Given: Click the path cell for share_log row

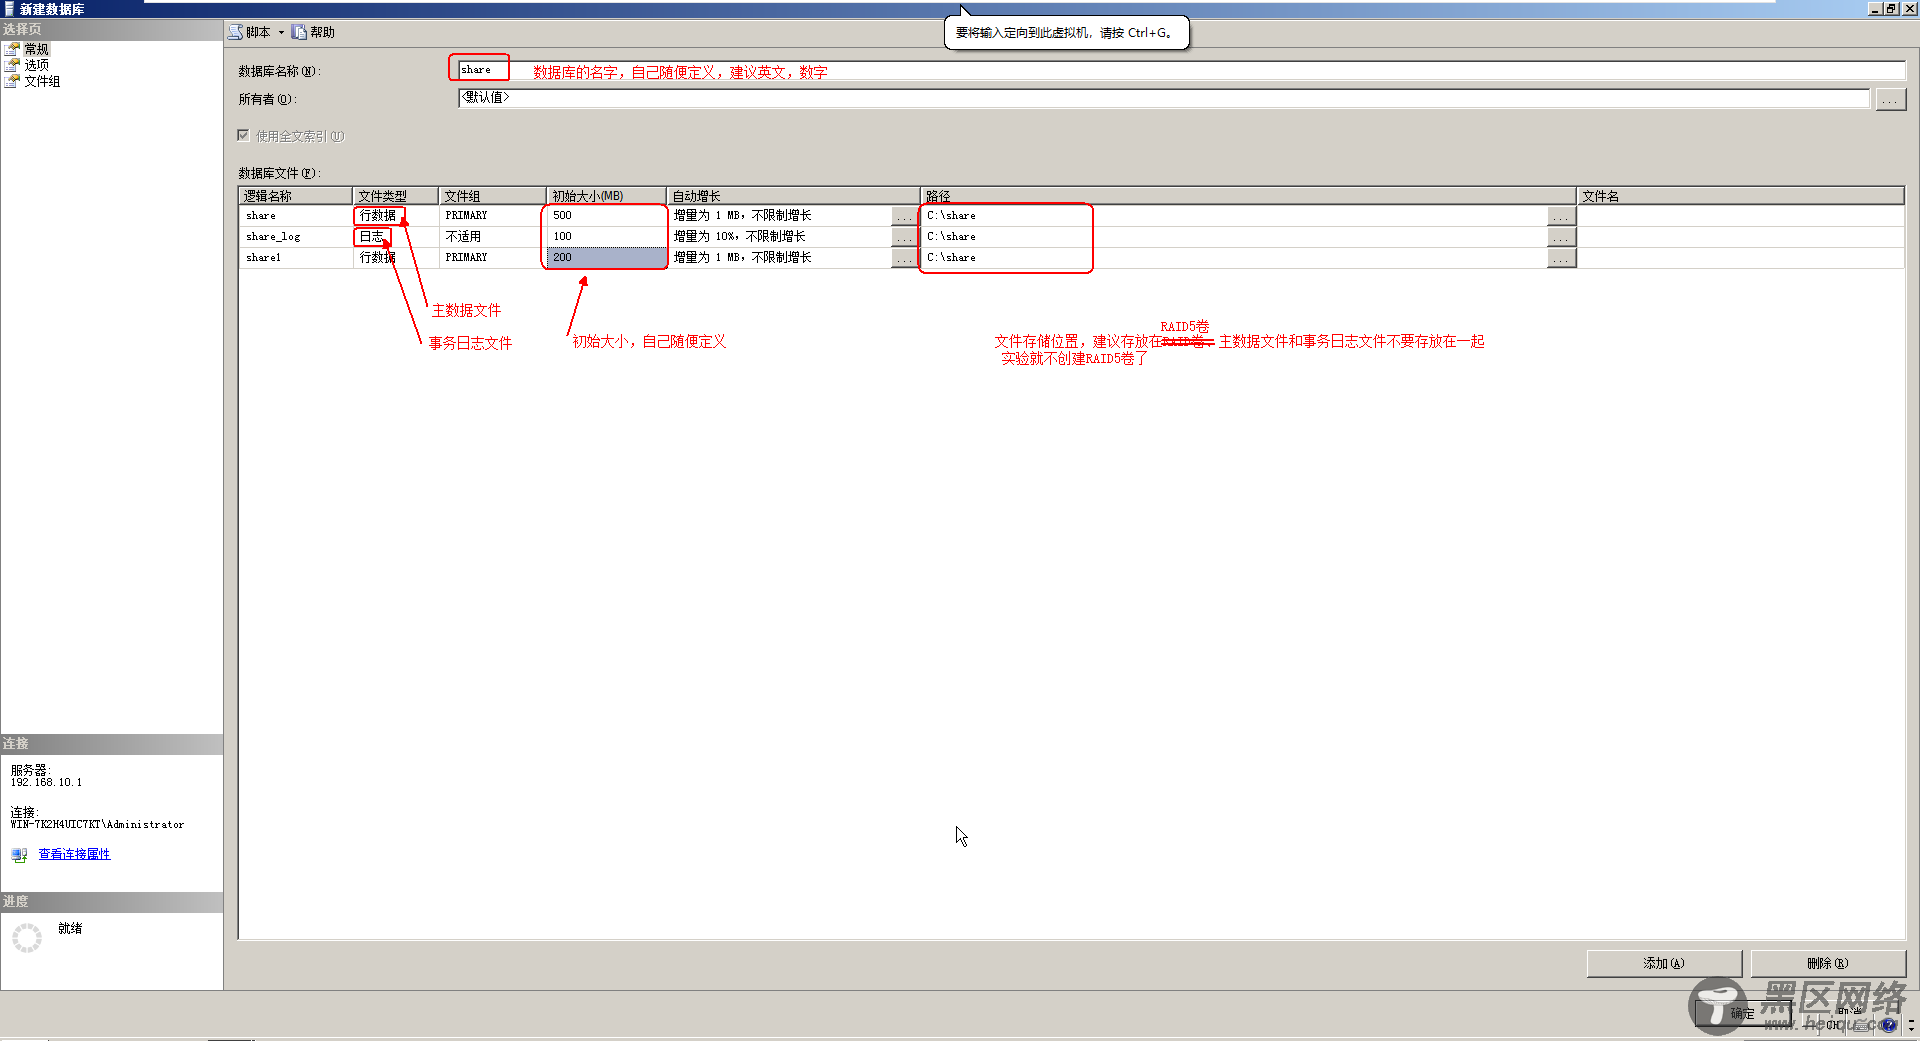Looking at the screenshot, I should click(1233, 237).
